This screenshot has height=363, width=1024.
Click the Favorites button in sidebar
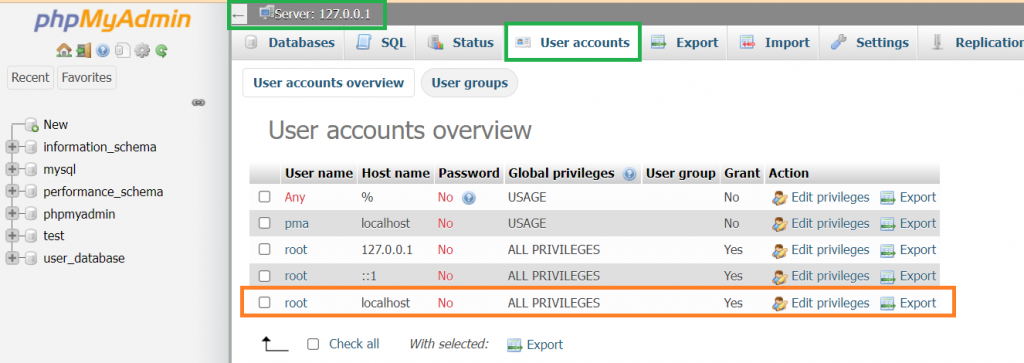[86, 77]
